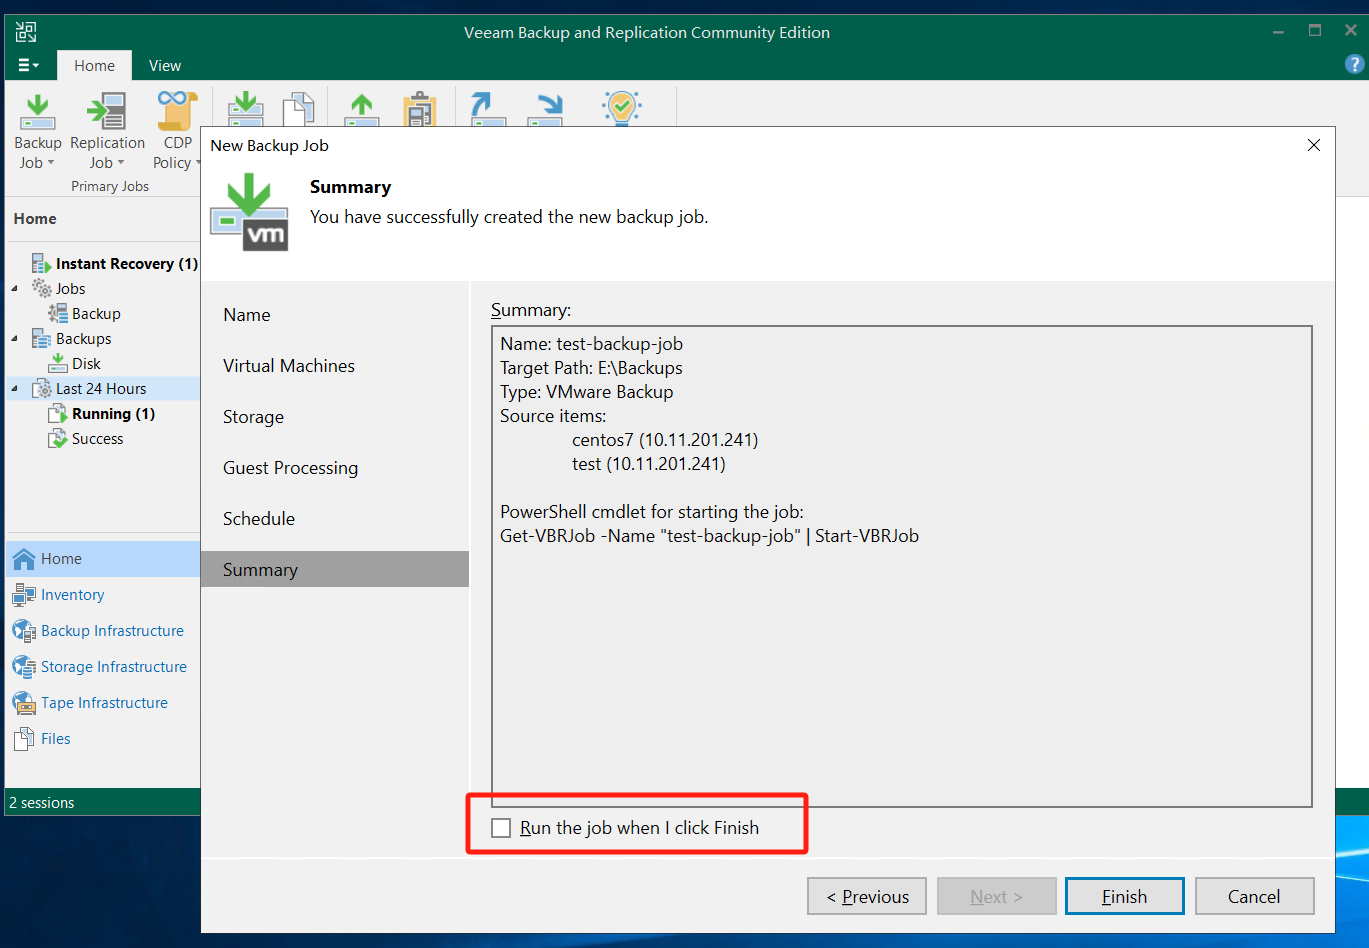
Task: Click the '2 sessions' status bar text
Action: tap(42, 803)
